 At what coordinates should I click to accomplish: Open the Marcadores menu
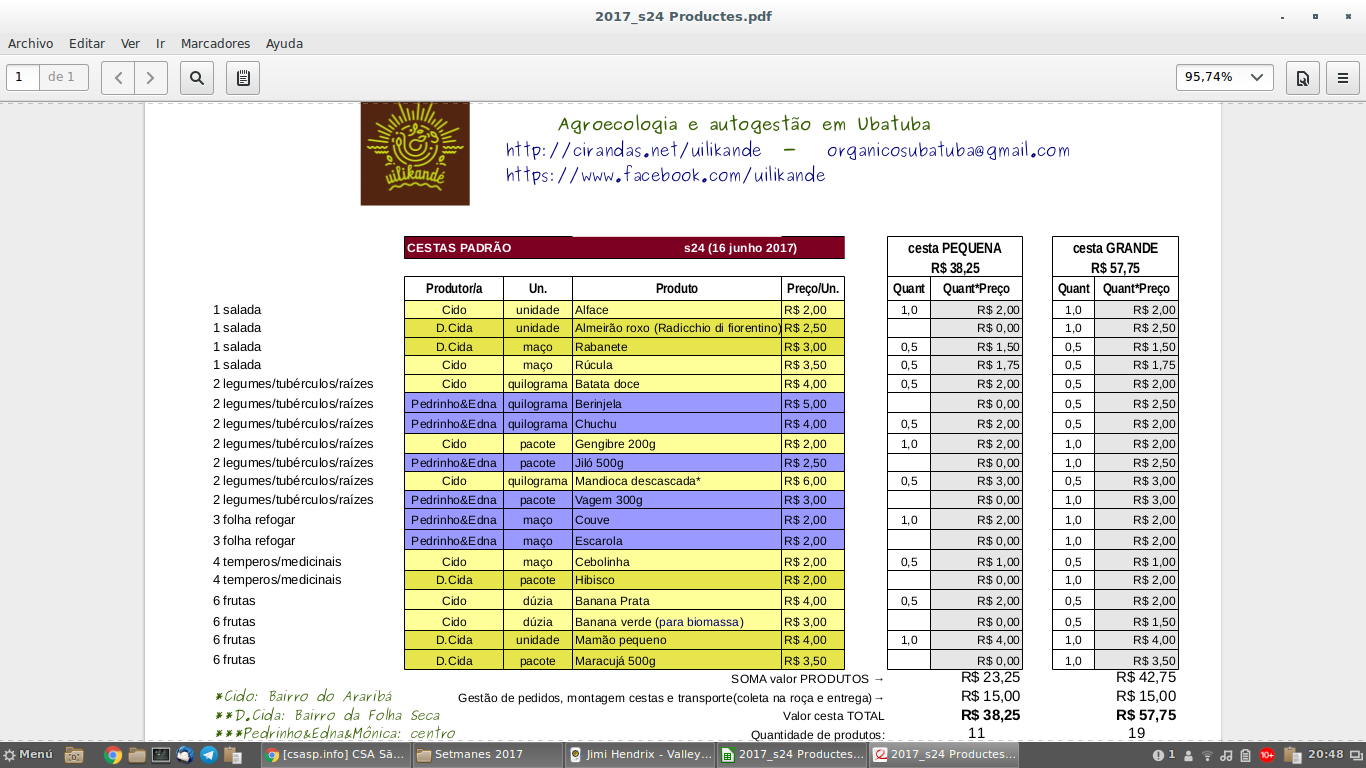215,44
